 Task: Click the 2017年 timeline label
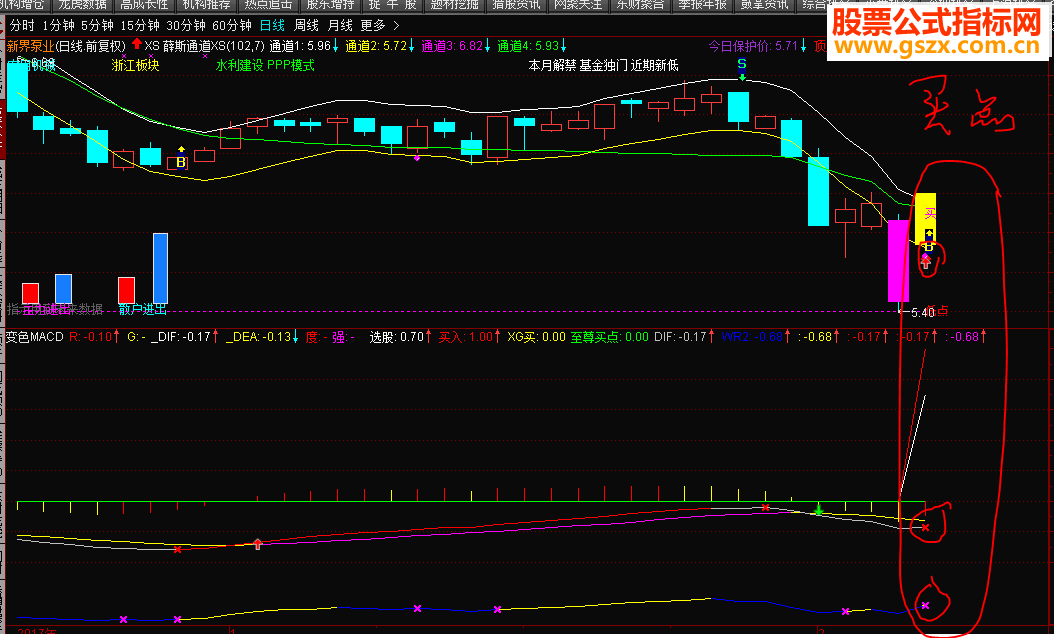pos(37,633)
